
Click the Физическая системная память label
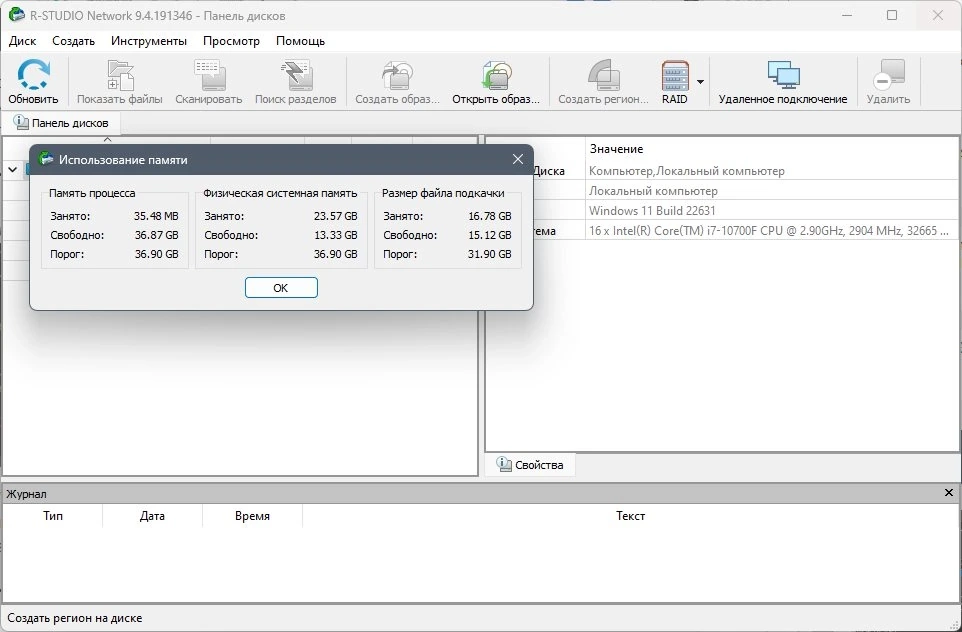(280, 193)
